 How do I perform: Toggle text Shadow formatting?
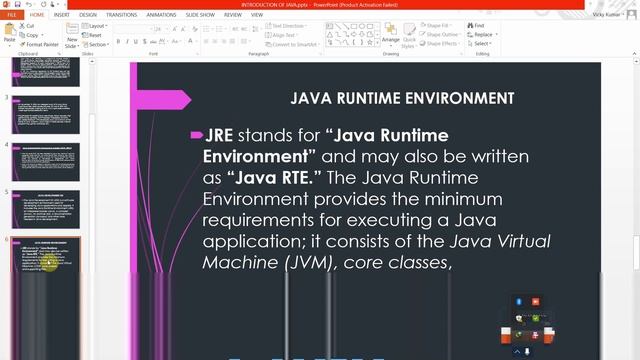pyautogui.click(x=144, y=41)
